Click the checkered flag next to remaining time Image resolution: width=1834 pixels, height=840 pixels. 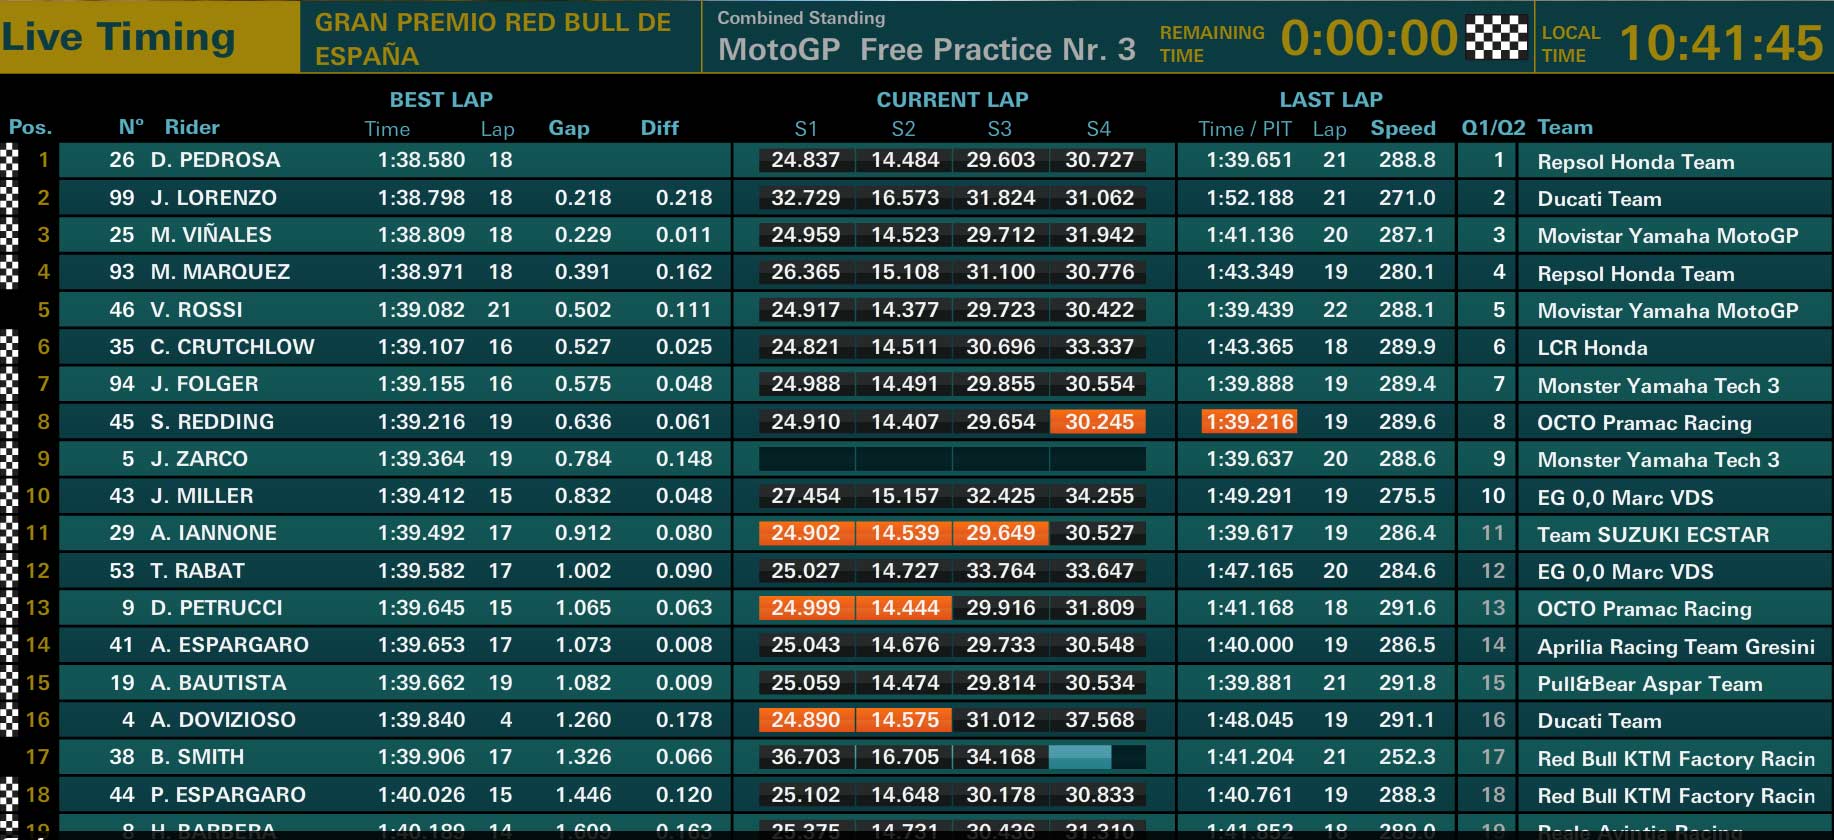coord(1496,38)
